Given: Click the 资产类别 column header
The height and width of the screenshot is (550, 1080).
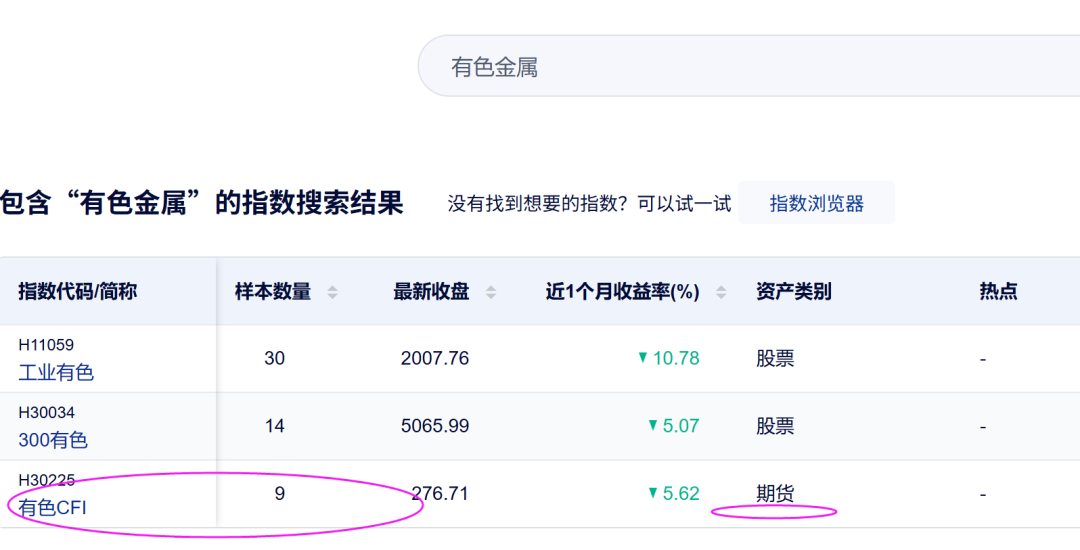Looking at the screenshot, I should click(x=794, y=292).
